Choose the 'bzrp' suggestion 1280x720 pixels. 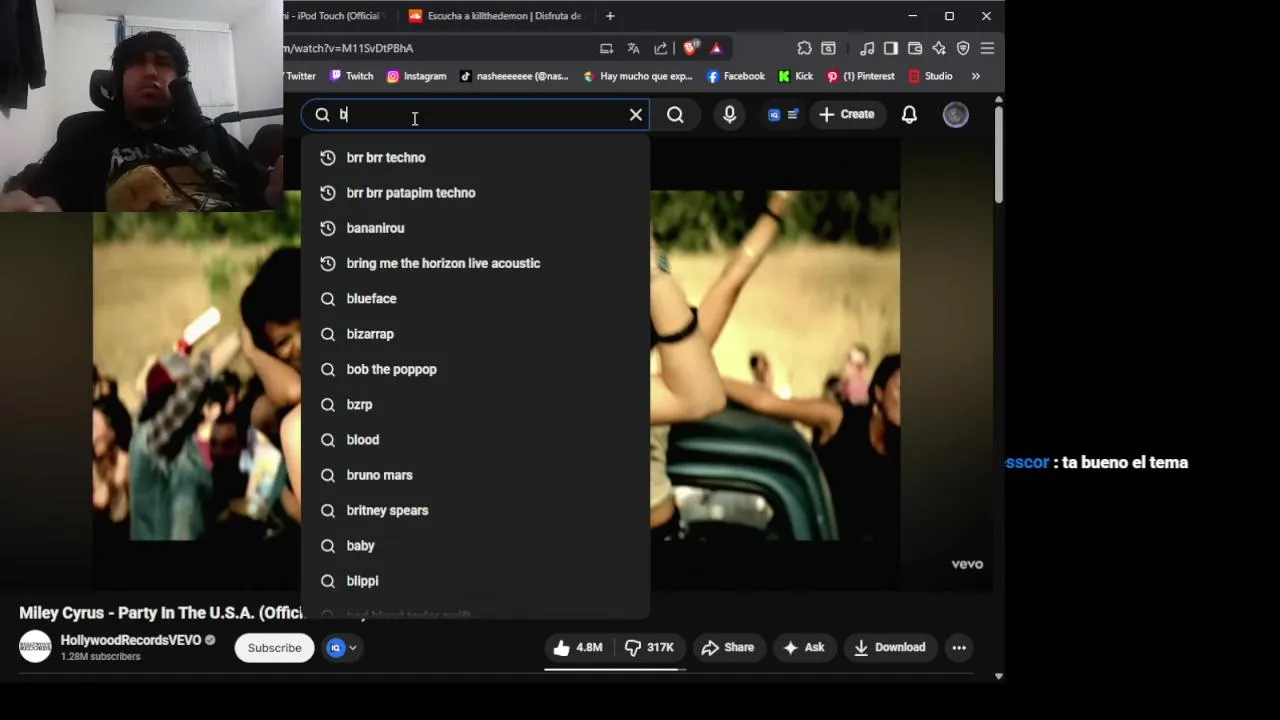(x=476, y=405)
